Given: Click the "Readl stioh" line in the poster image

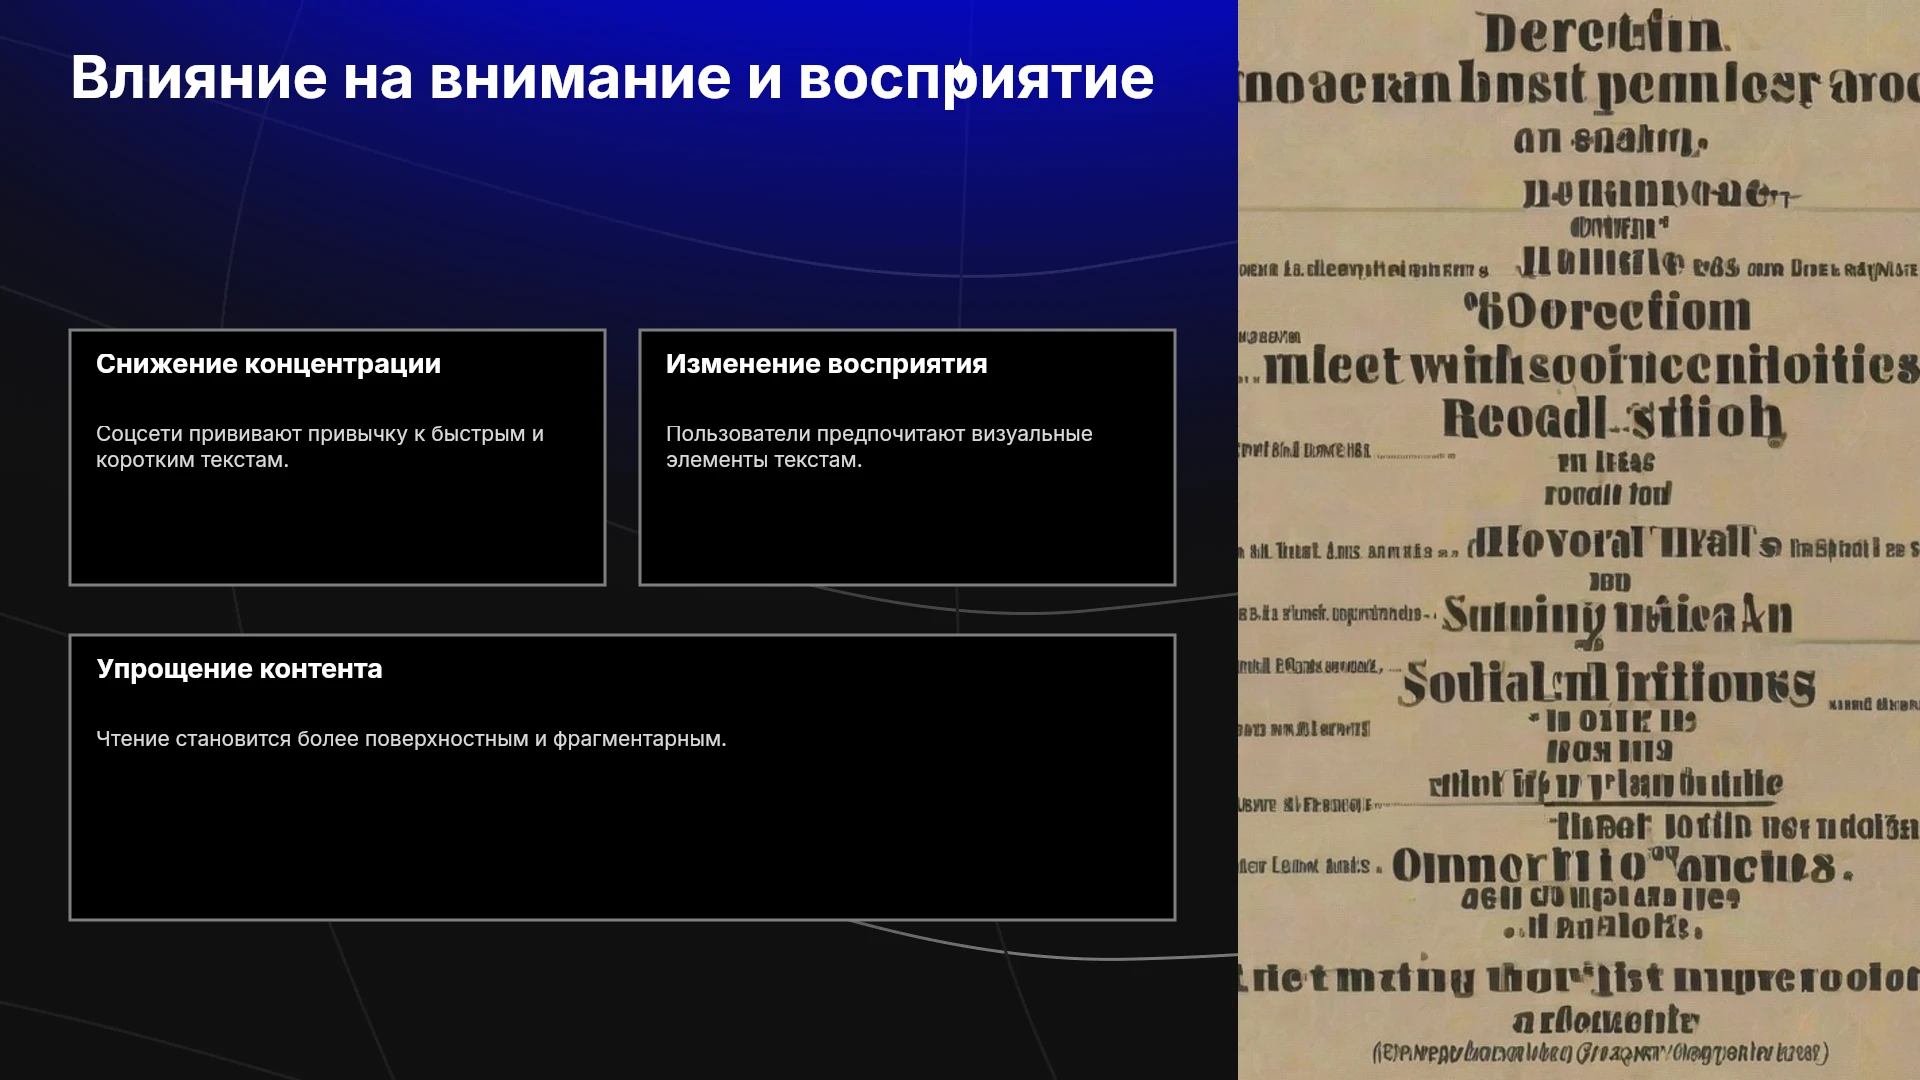Looking at the screenshot, I should click(1612, 419).
